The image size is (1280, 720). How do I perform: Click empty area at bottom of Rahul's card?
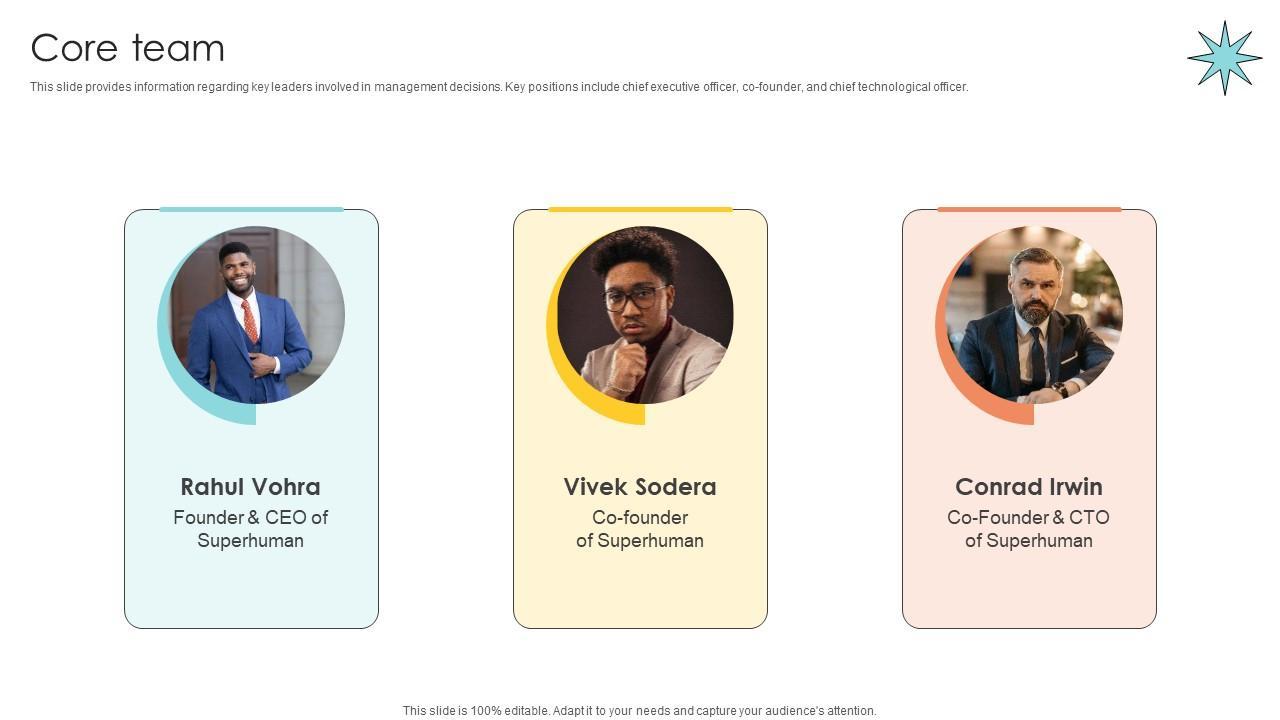[x=251, y=595]
